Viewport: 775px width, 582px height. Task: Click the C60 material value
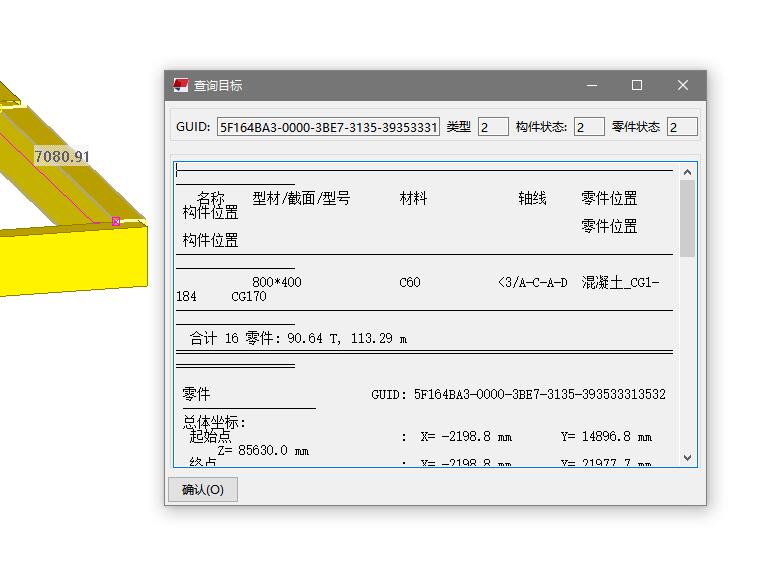click(x=410, y=282)
